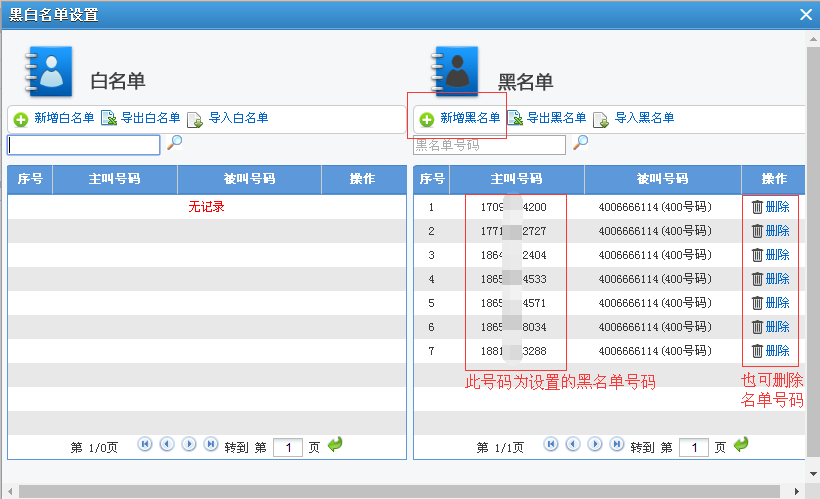Go to last page of the blacklist
The height and width of the screenshot is (499, 820).
pos(617,444)
